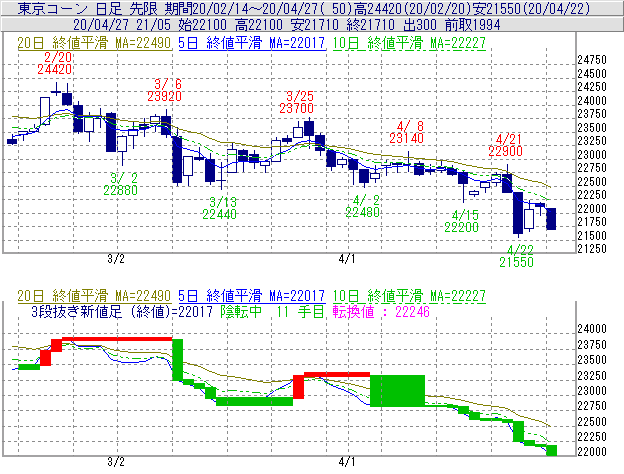624x474 pixels.
Task: Select the 20-day MA=22490 legend in the upper chart
Action: tap(94, 43)
